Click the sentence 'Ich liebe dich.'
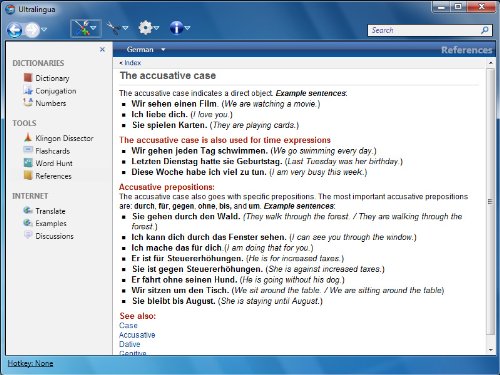 [x=159, y=114]
